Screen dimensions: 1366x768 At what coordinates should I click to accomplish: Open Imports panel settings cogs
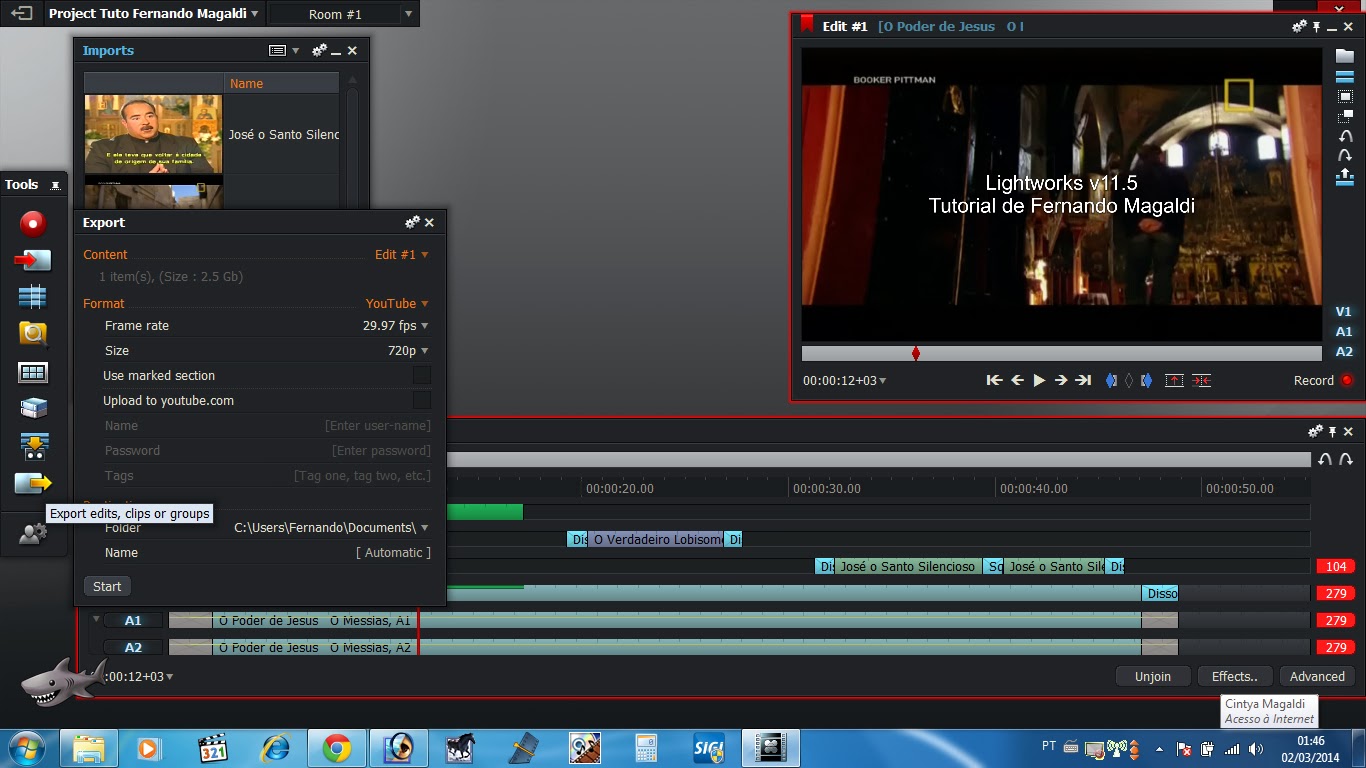coord(319,50)
